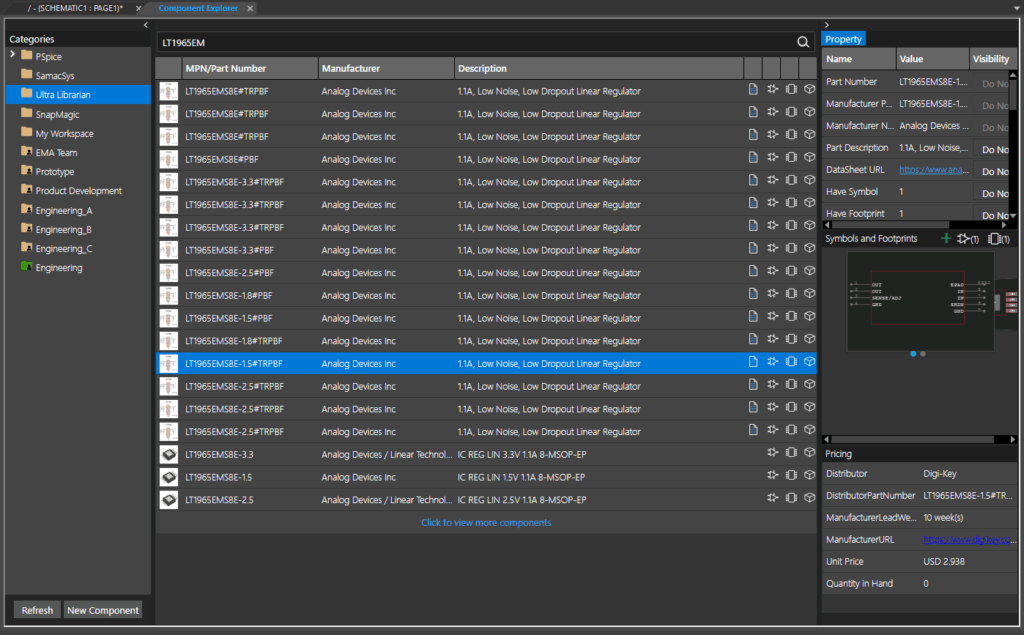Open Visibility dropdown for Part Description
Viewport: 1024px width, 635px height.
[x=994, y=149]
